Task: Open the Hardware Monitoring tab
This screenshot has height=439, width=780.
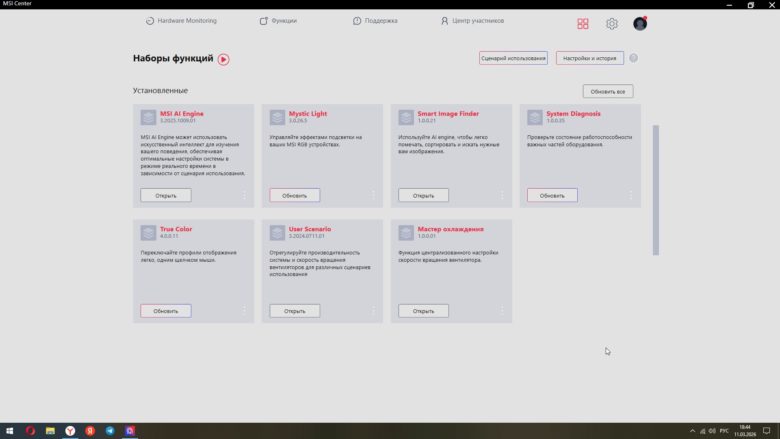Action: 181,21
